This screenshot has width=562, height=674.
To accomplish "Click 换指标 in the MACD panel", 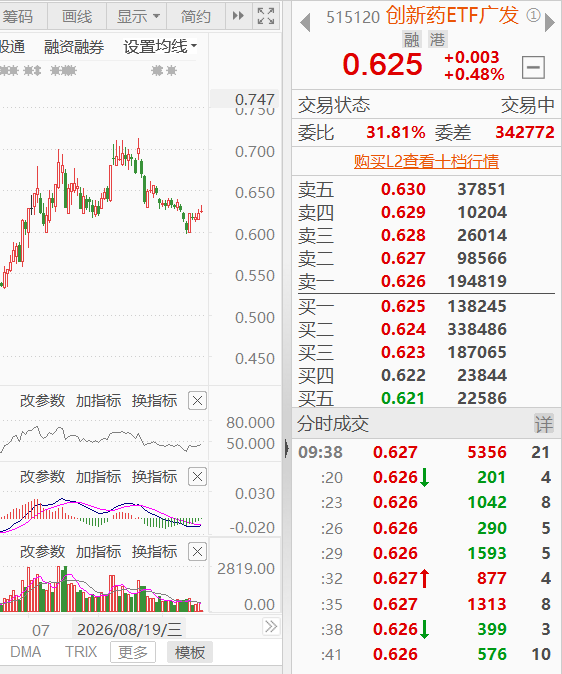I will click(154, 477).
